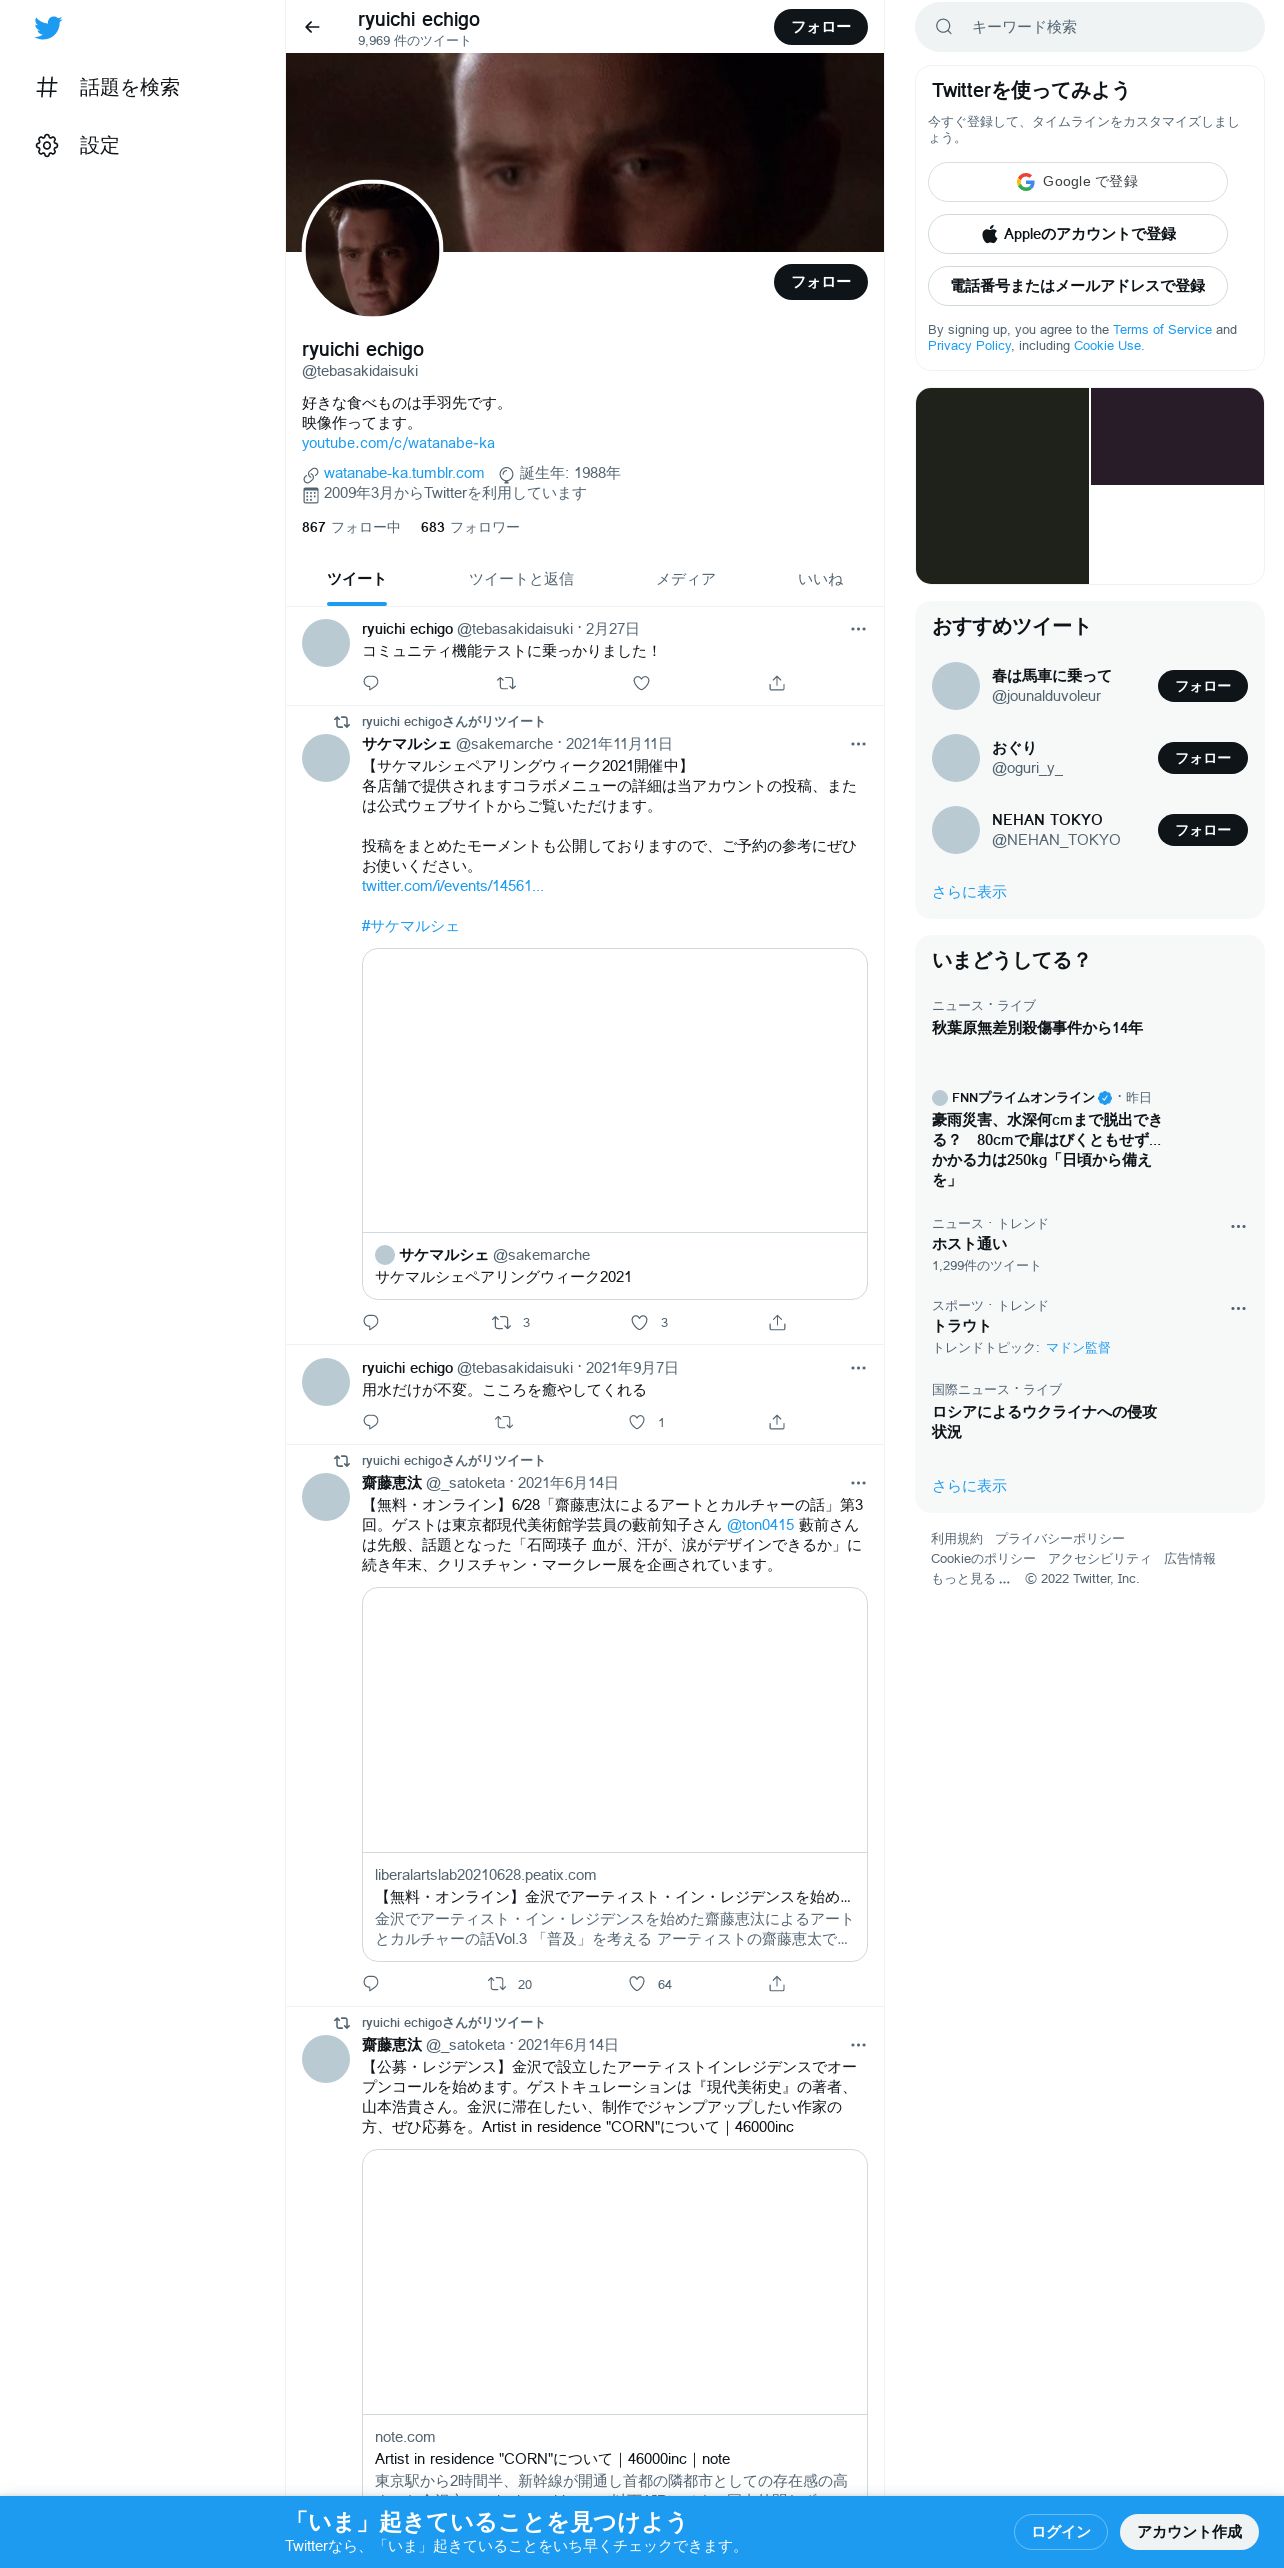The image size is (1284, 2568).
Task: Retweet the 用水だけが不変 tweet
Action: (x=504, y=1422)
